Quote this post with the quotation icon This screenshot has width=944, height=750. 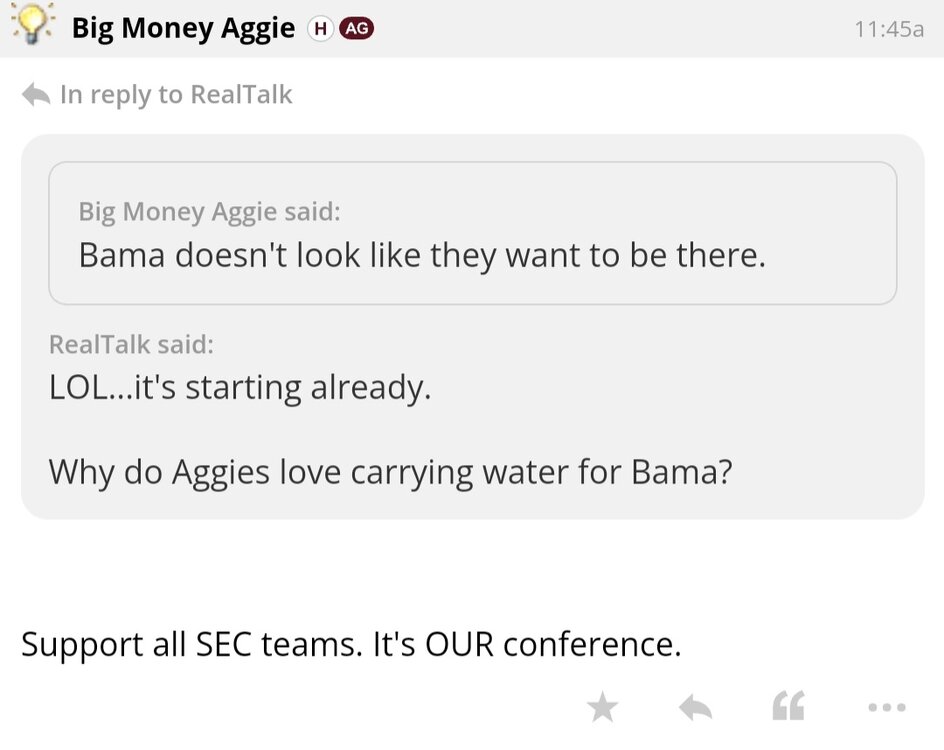788,708
